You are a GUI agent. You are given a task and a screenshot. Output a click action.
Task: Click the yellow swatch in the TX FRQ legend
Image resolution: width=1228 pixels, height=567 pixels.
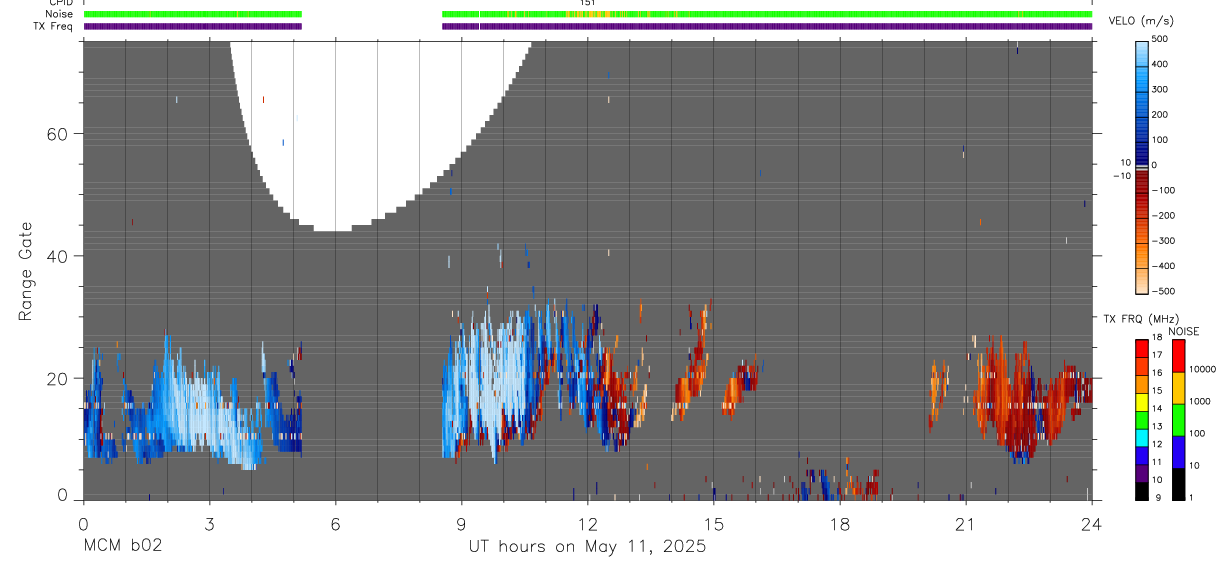coord(1143,401)
